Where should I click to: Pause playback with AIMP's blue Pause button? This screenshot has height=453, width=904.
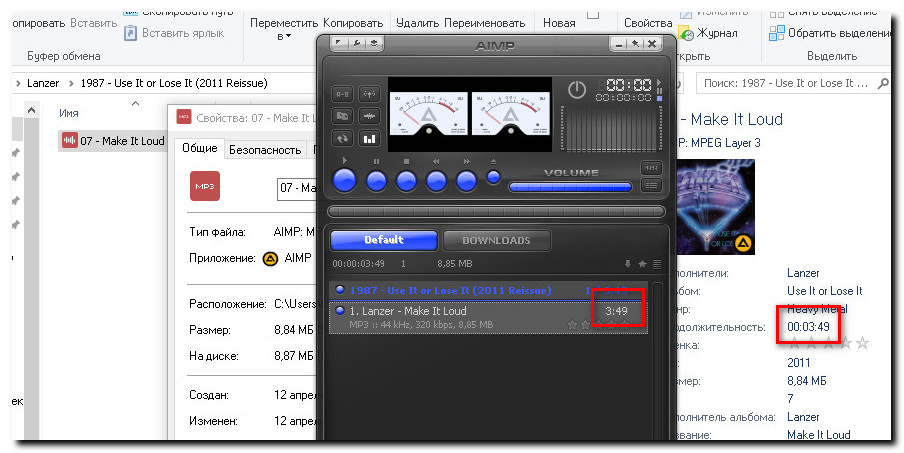[x=376, y=181]
